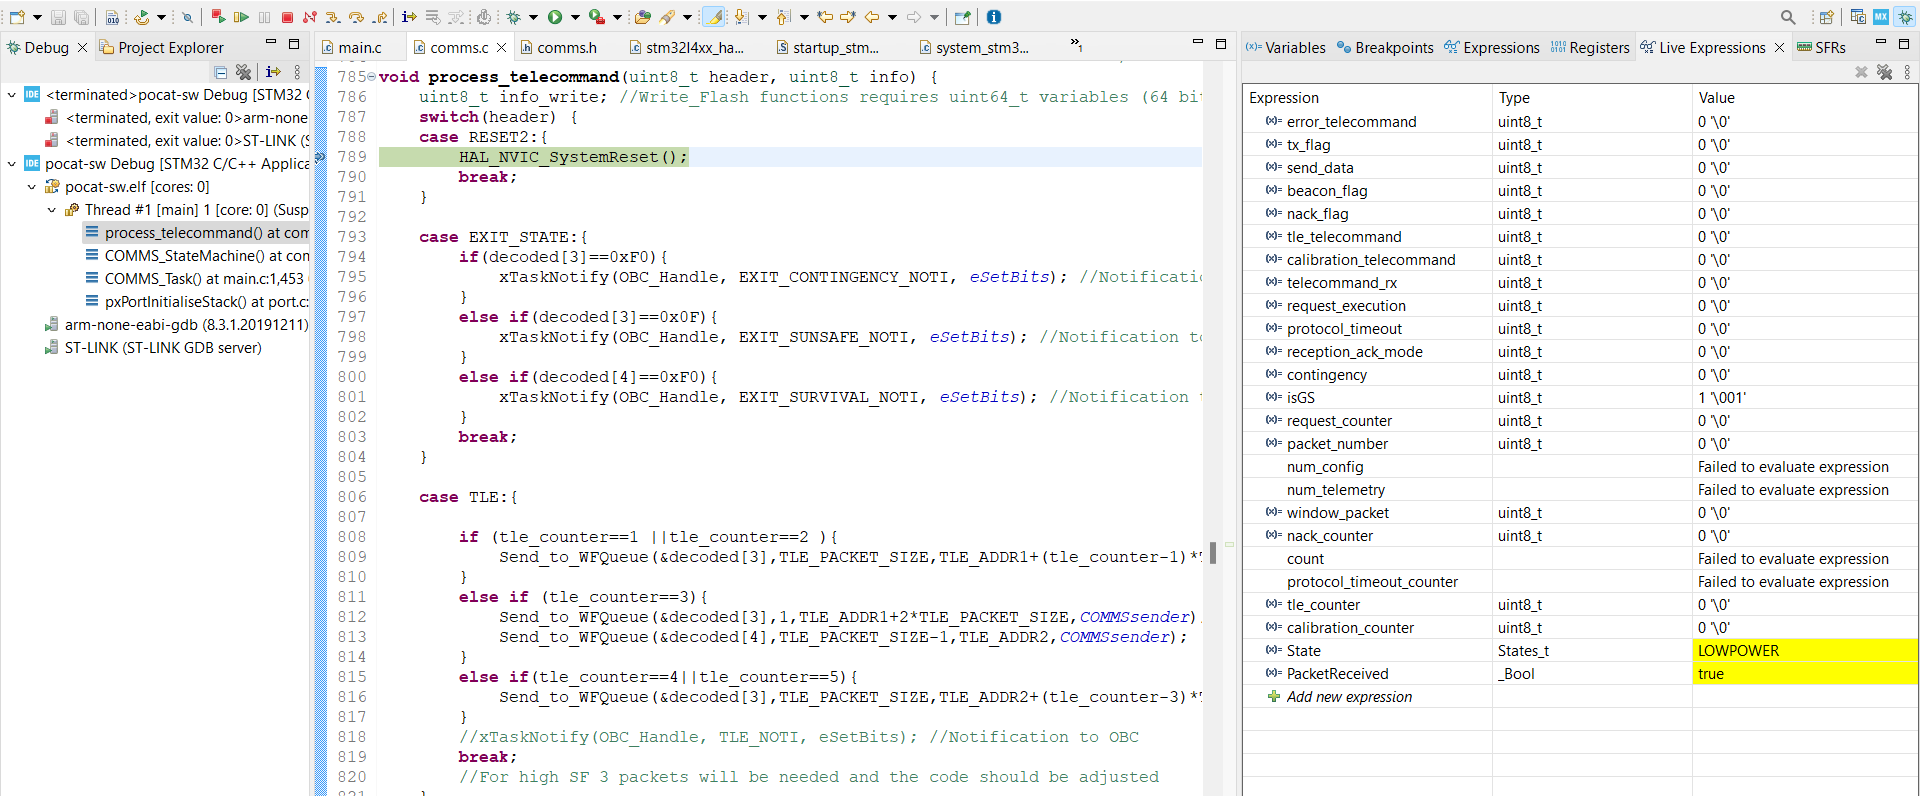Open the Registers view tab

tap(1590, 47)
